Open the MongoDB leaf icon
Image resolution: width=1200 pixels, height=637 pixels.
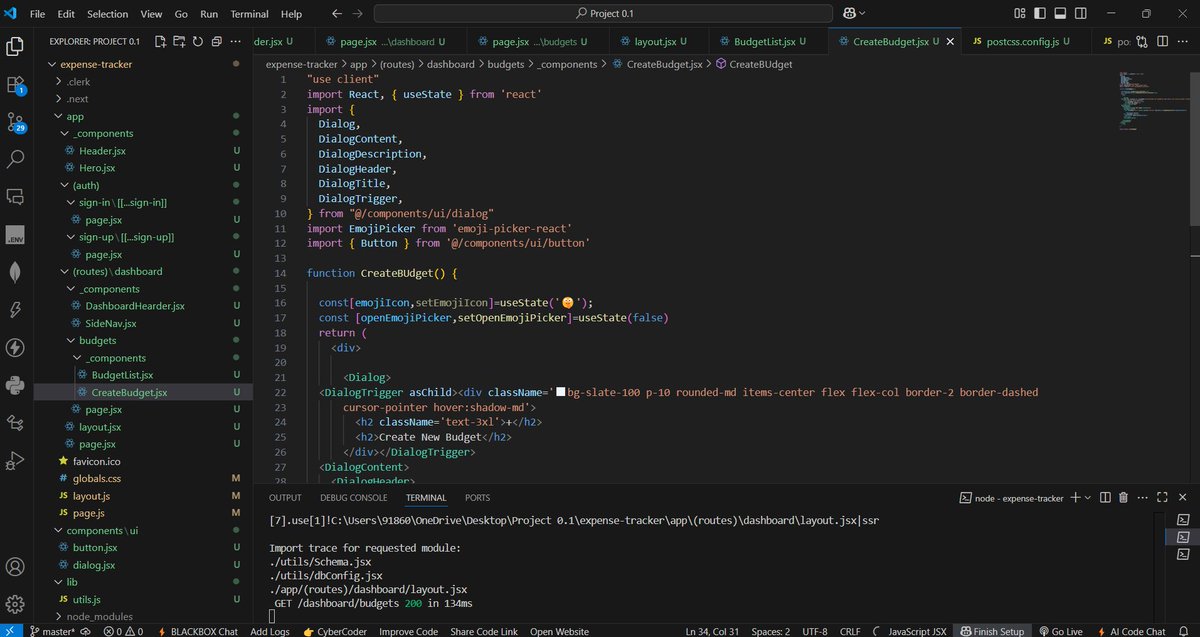(15, 272)
